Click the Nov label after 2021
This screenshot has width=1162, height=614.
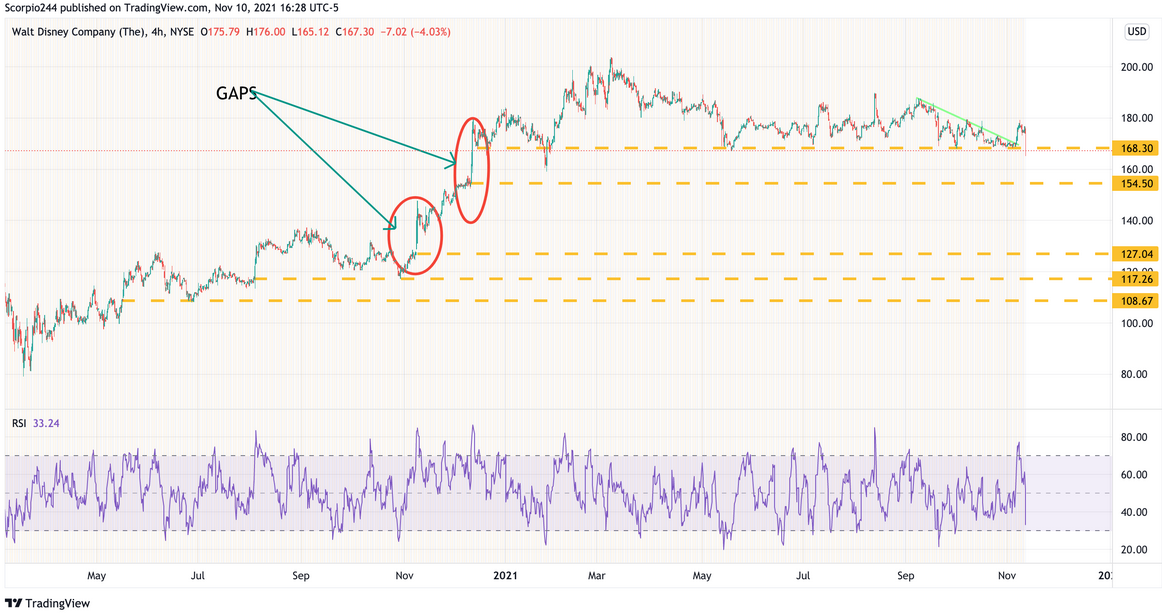[1006, 575]
